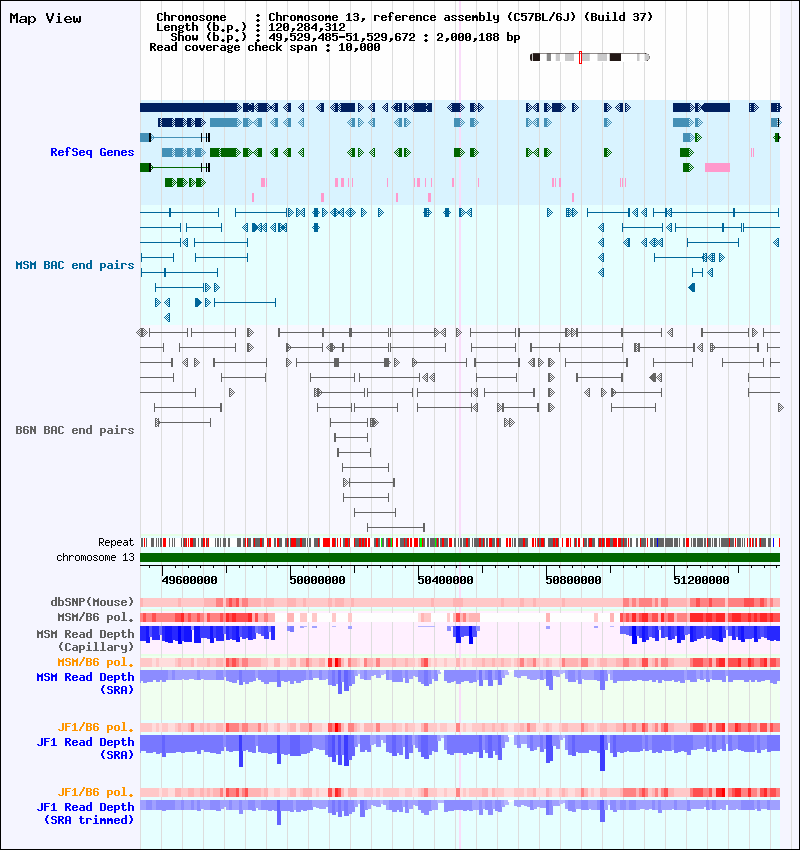Click the MSM Read Depth Capillary histogram

pyautogui.click(x=460, y=635)
